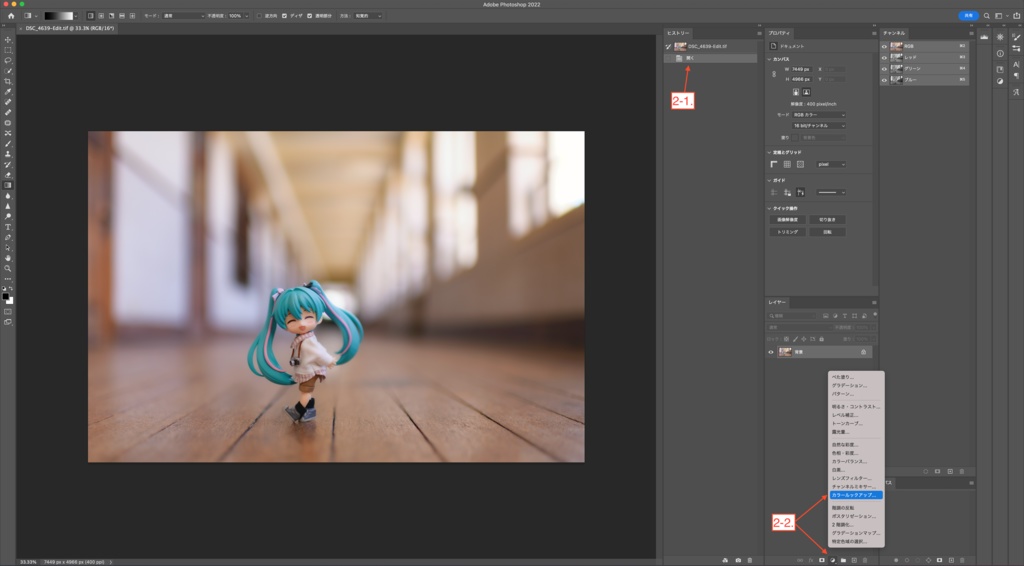1024x566 pixels.
Task: Select the Crop tool
Action: tap(8, 82)
